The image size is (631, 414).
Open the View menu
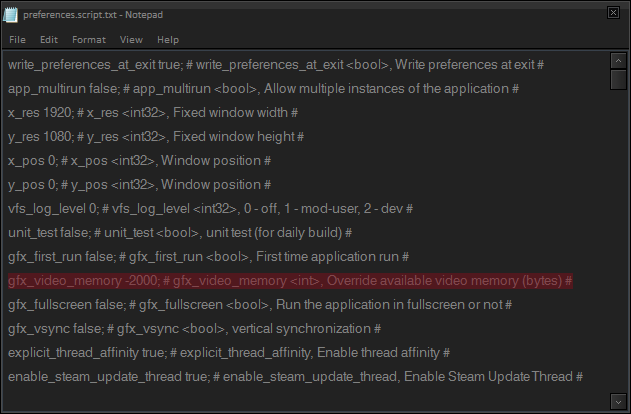click(x=131, y=40)
